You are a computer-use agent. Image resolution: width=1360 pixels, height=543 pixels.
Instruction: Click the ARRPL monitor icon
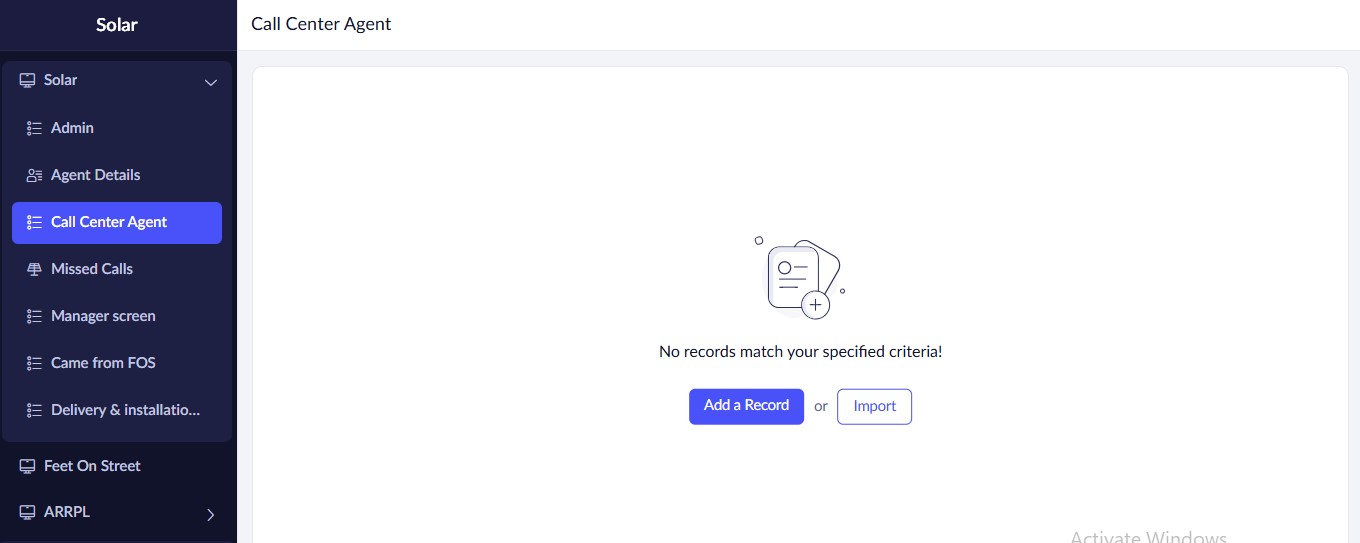[27, 512]
